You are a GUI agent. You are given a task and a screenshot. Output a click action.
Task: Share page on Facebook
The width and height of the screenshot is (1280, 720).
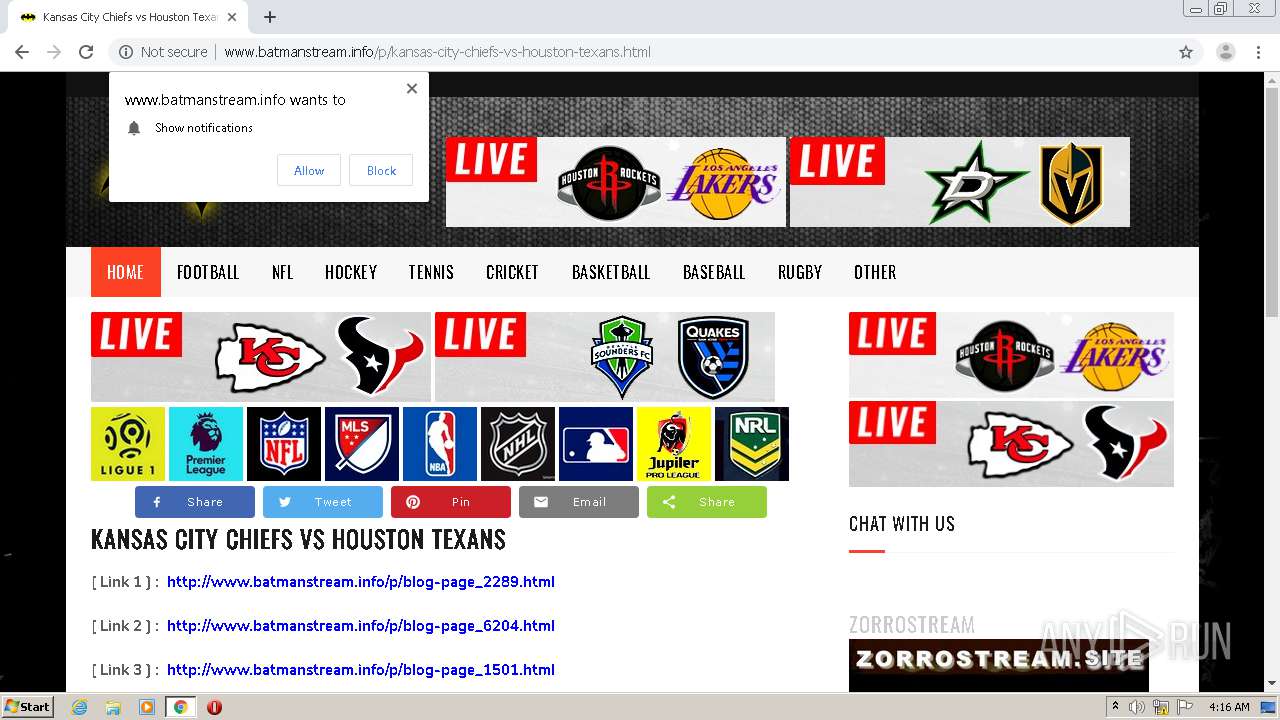click(195, 502)
